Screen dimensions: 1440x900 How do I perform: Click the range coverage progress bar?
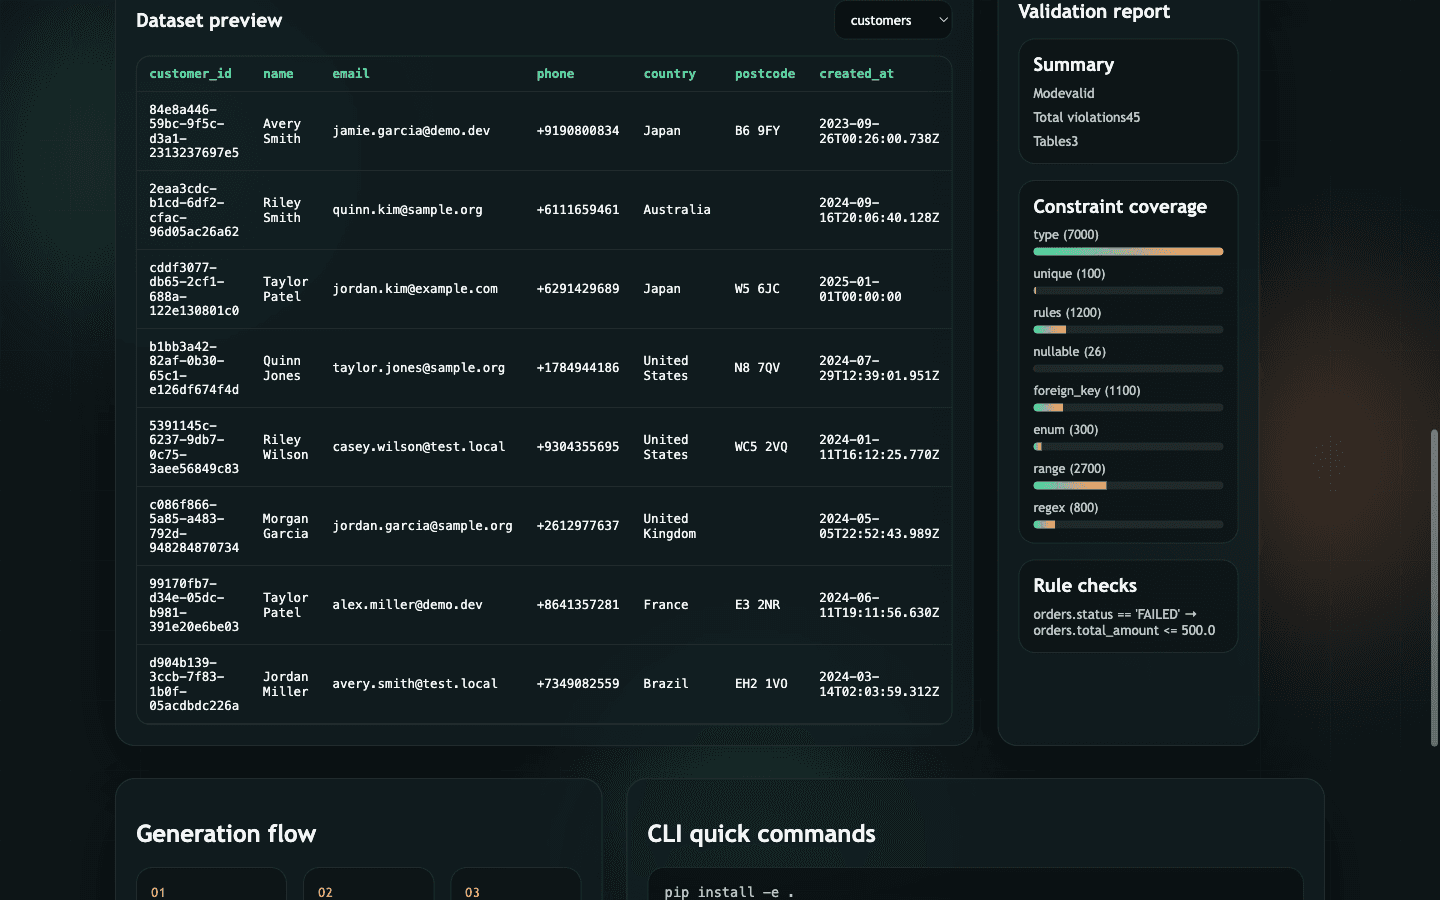point(1128,485)
